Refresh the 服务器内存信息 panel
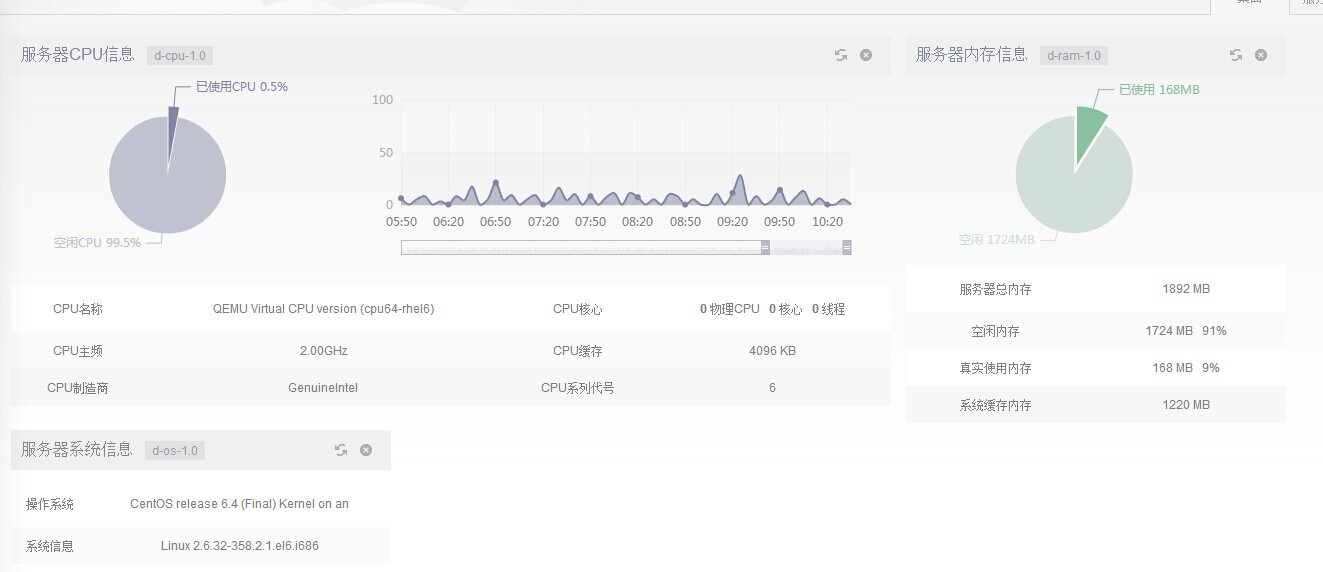Viewport: 1323px width, 572px height. coord(1236,55)
